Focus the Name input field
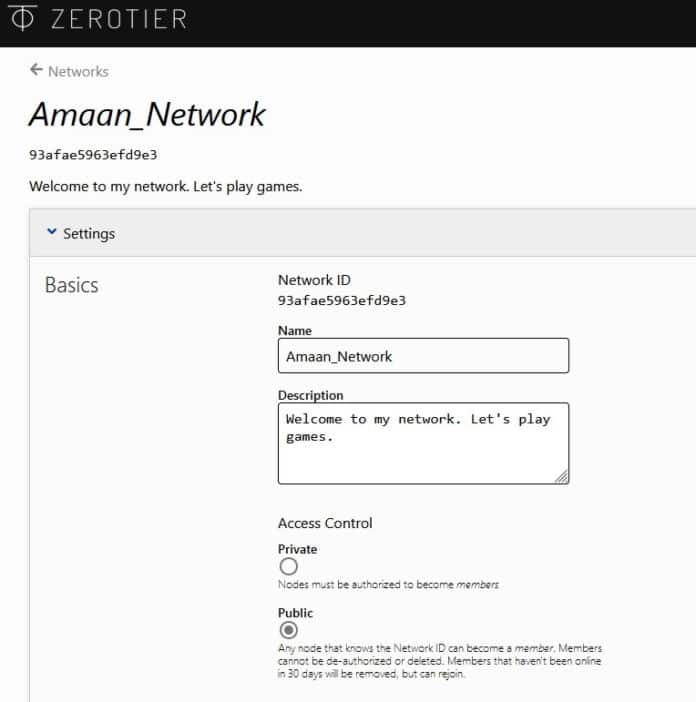Image resolution: width=696 pixels, height=702 pixels. (423, 355)
